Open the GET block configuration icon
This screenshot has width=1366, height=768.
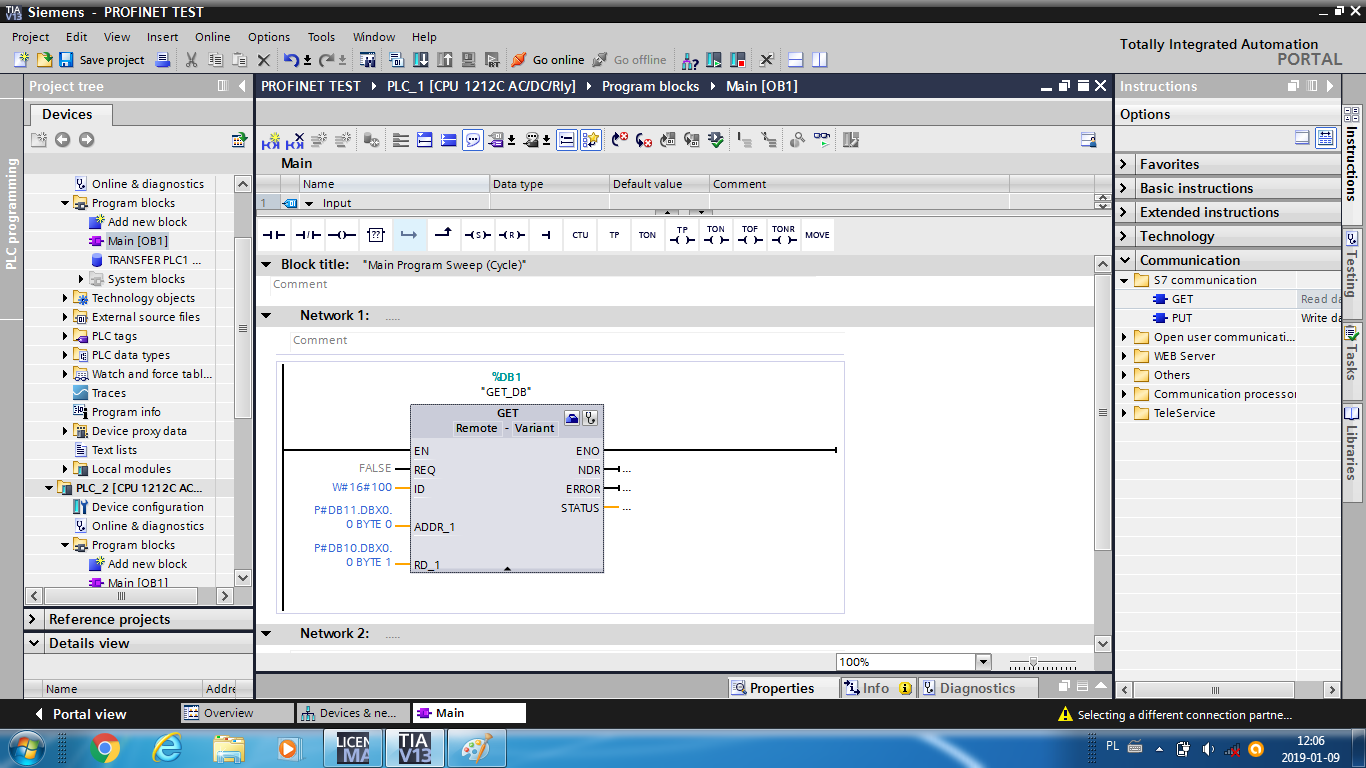coord(572,418)
